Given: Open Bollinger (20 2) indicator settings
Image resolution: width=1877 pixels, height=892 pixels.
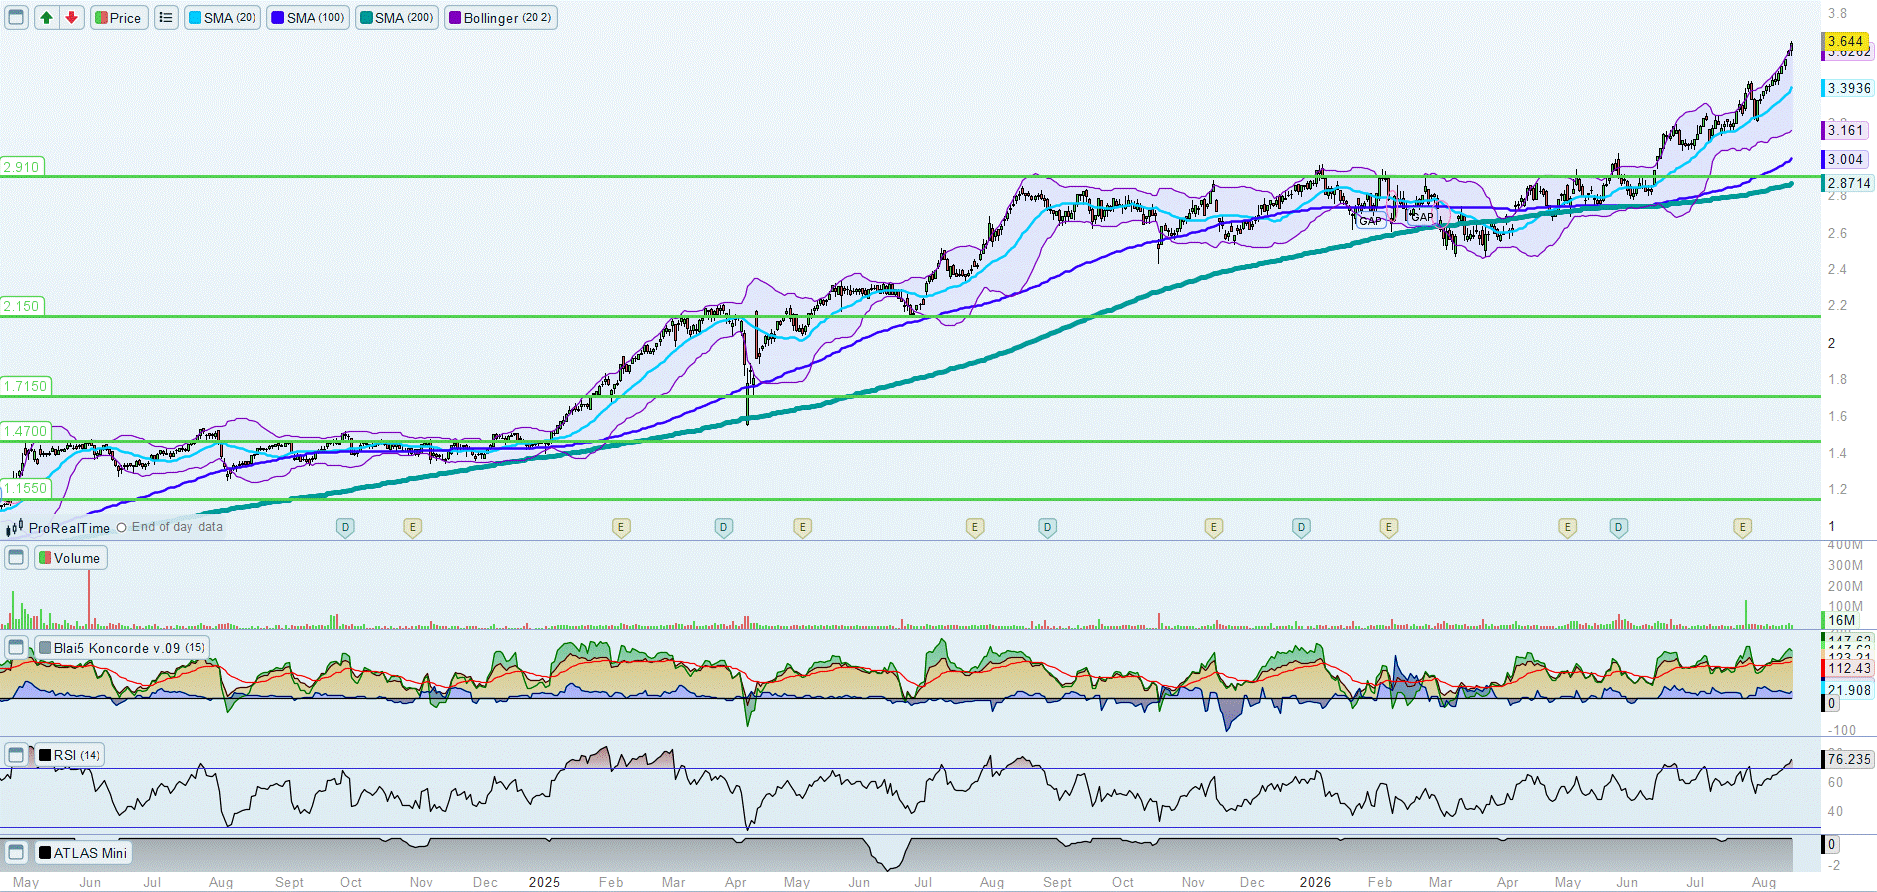Looking at the screenshot, I should pos(500,18).
